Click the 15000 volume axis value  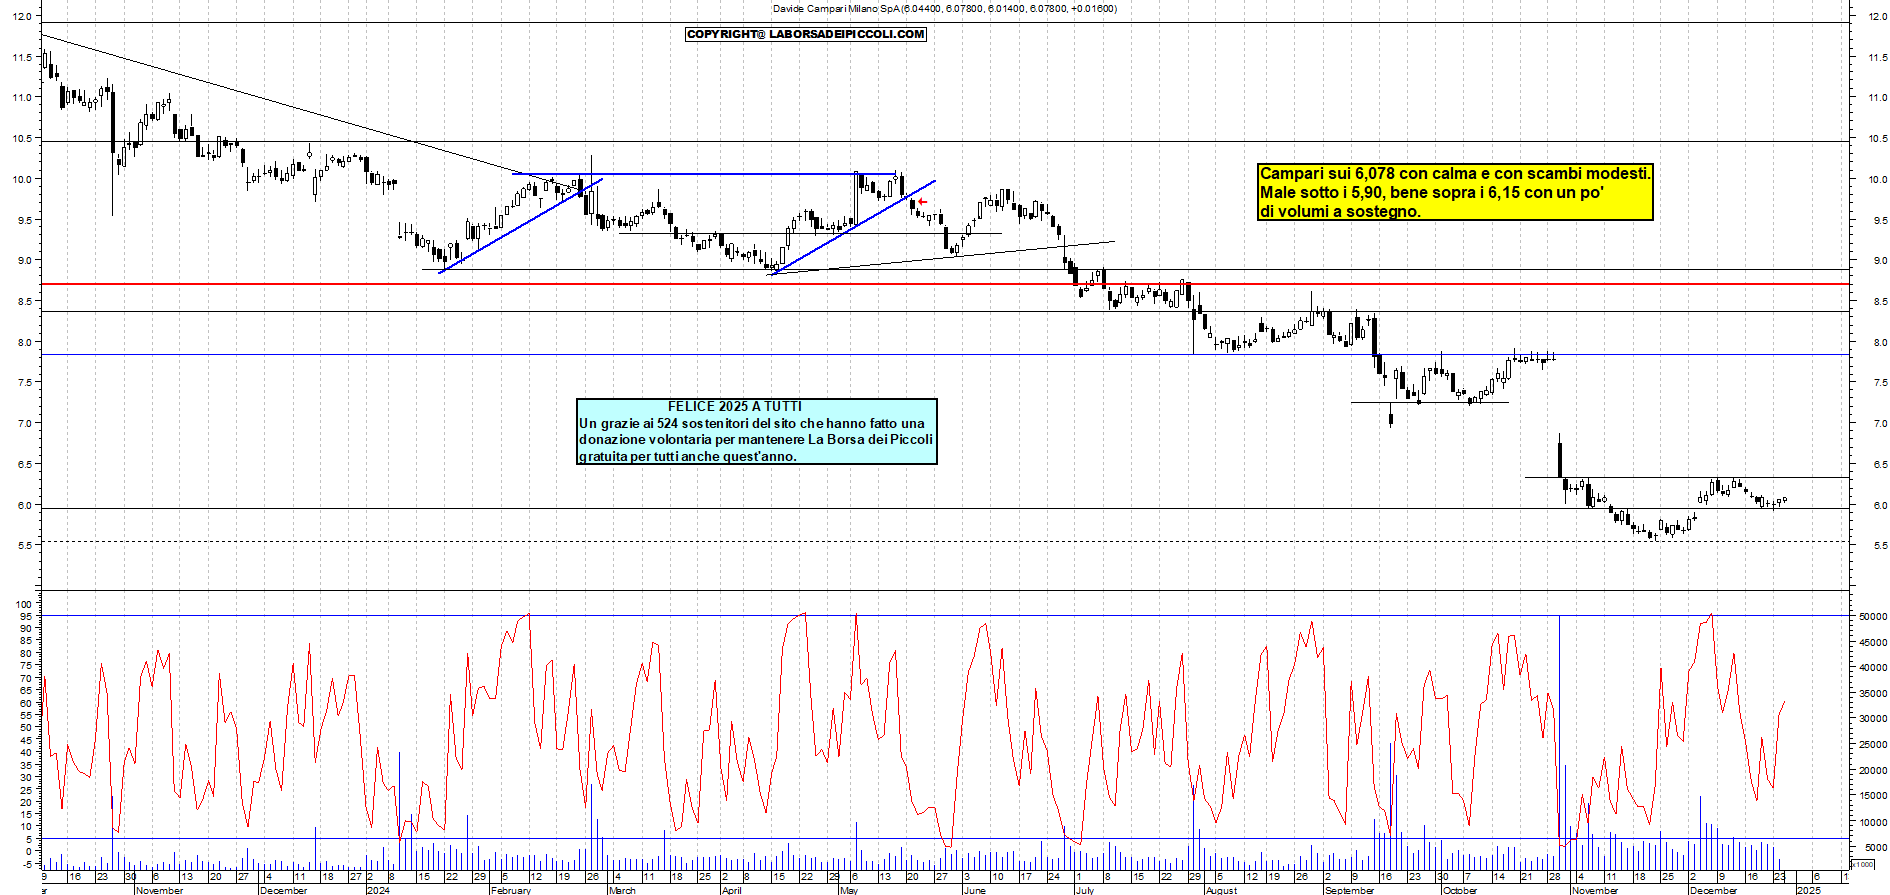pyautogui.click(x=1872, y=796)
